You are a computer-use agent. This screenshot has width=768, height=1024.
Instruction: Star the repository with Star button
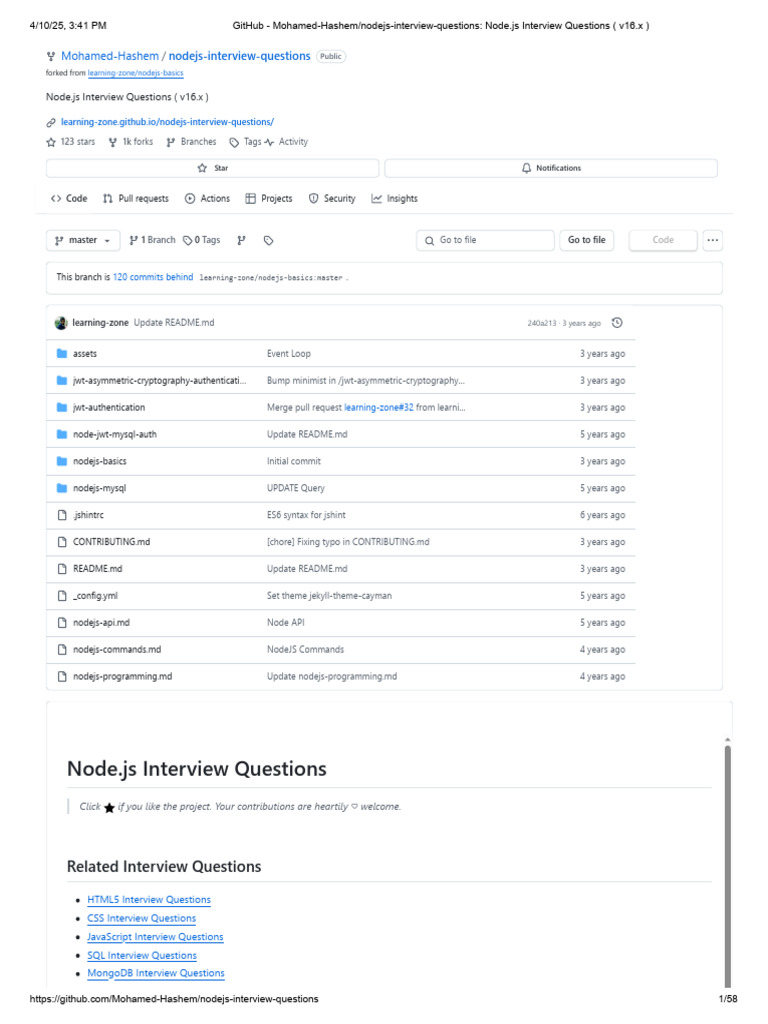point(212,168)
